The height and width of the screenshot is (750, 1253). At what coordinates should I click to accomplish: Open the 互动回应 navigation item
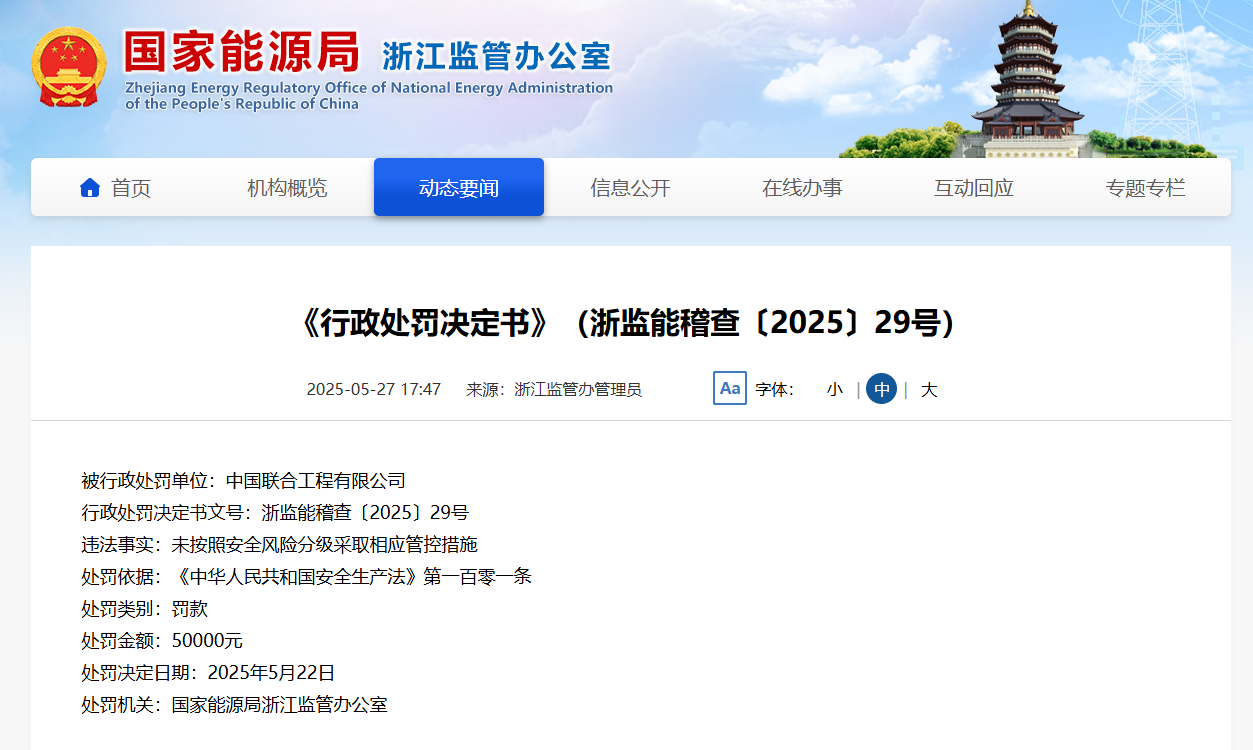pyautogui.click(x=974, y=187)
